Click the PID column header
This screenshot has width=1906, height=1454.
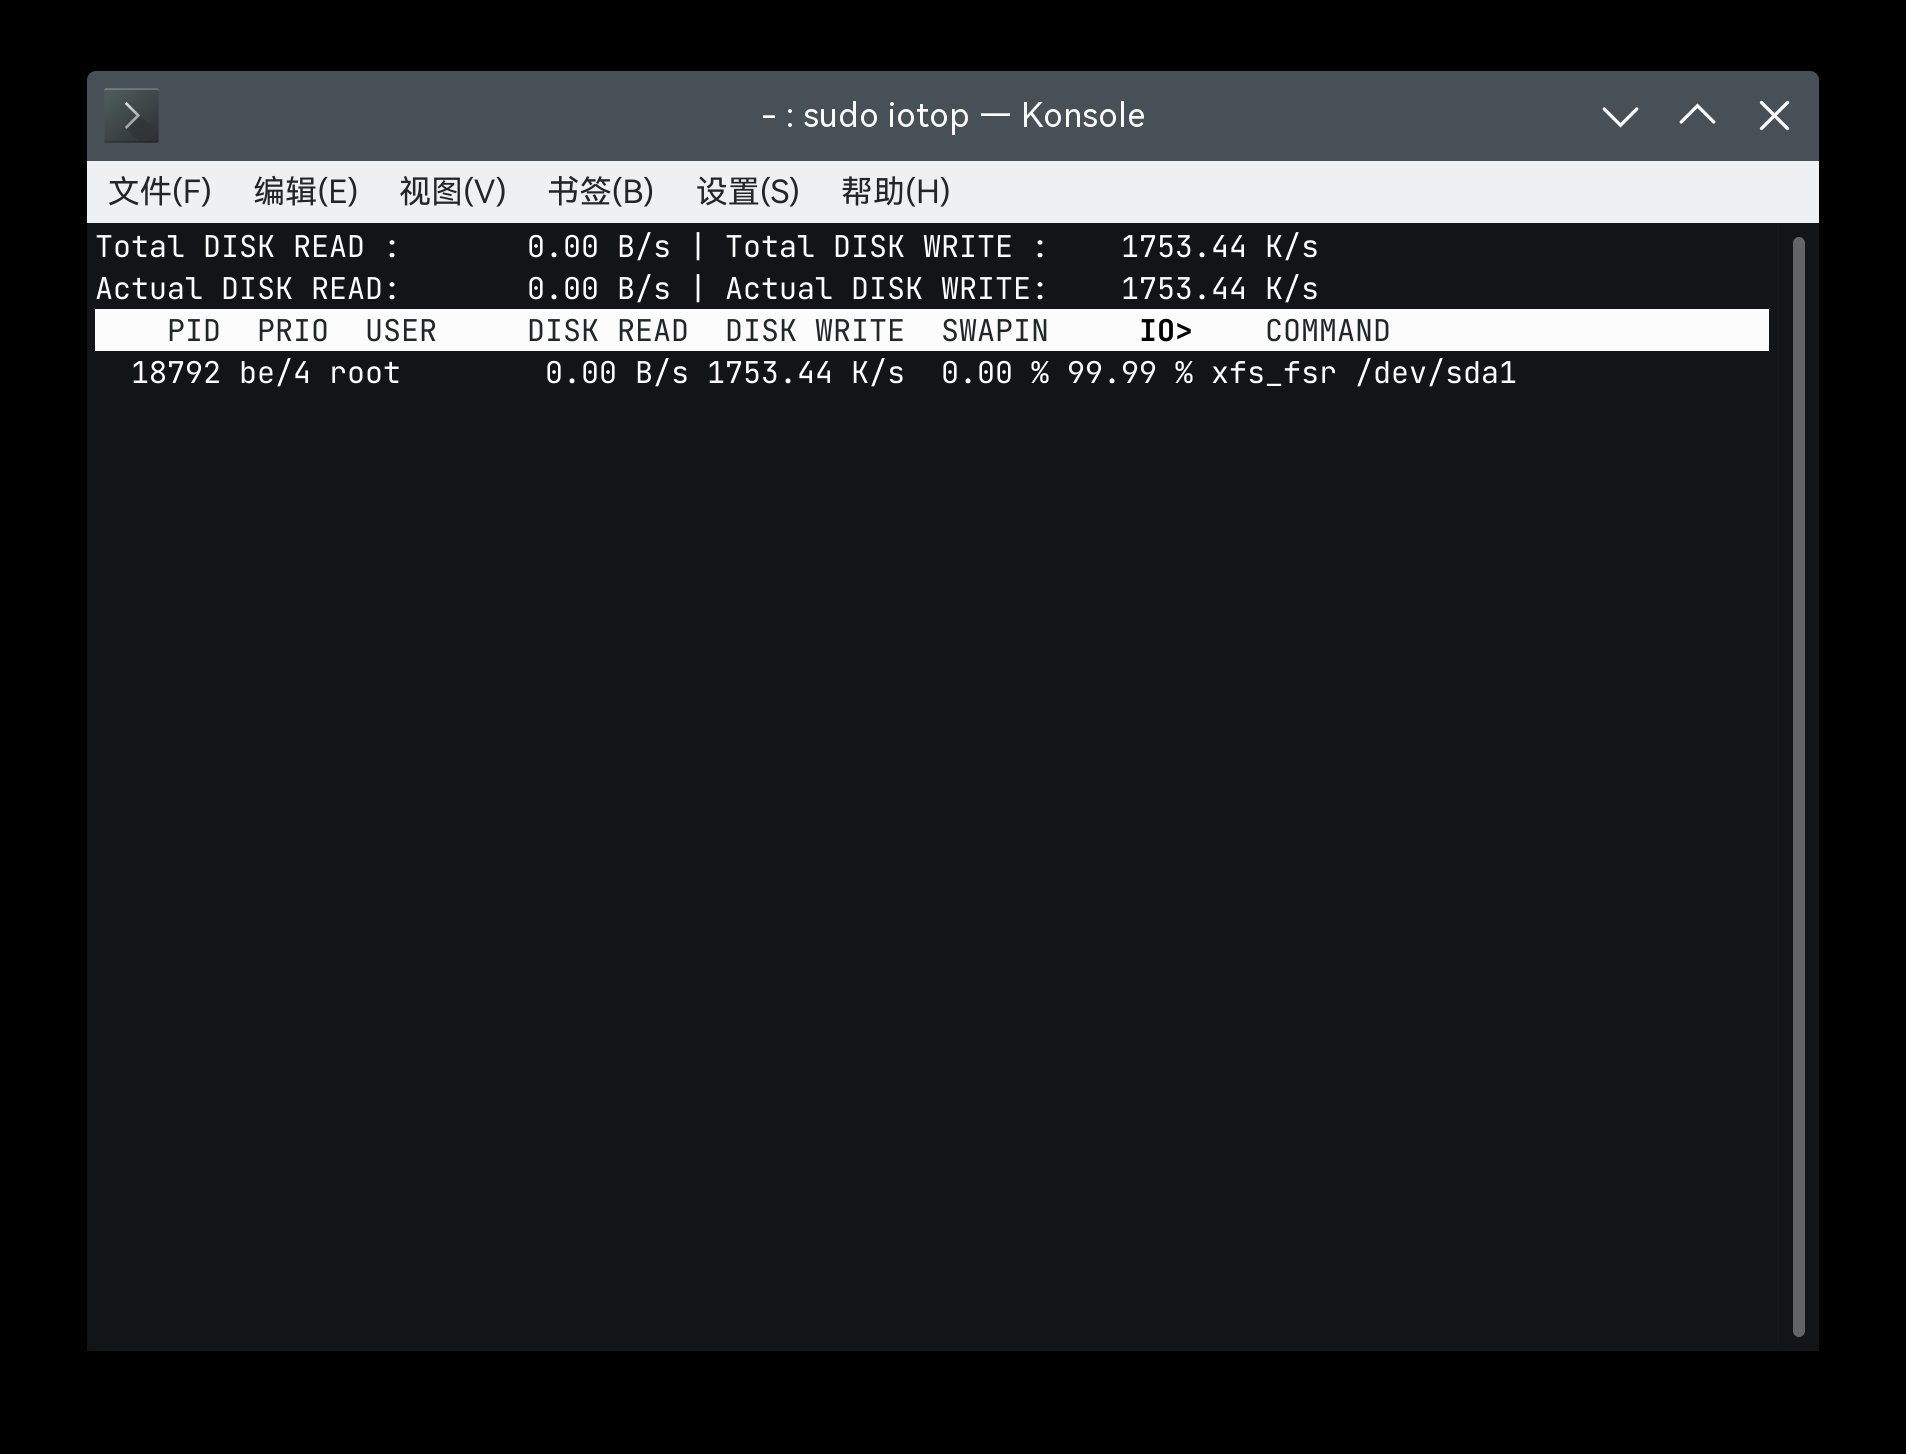pyautogui.click(x=193, y=331)
